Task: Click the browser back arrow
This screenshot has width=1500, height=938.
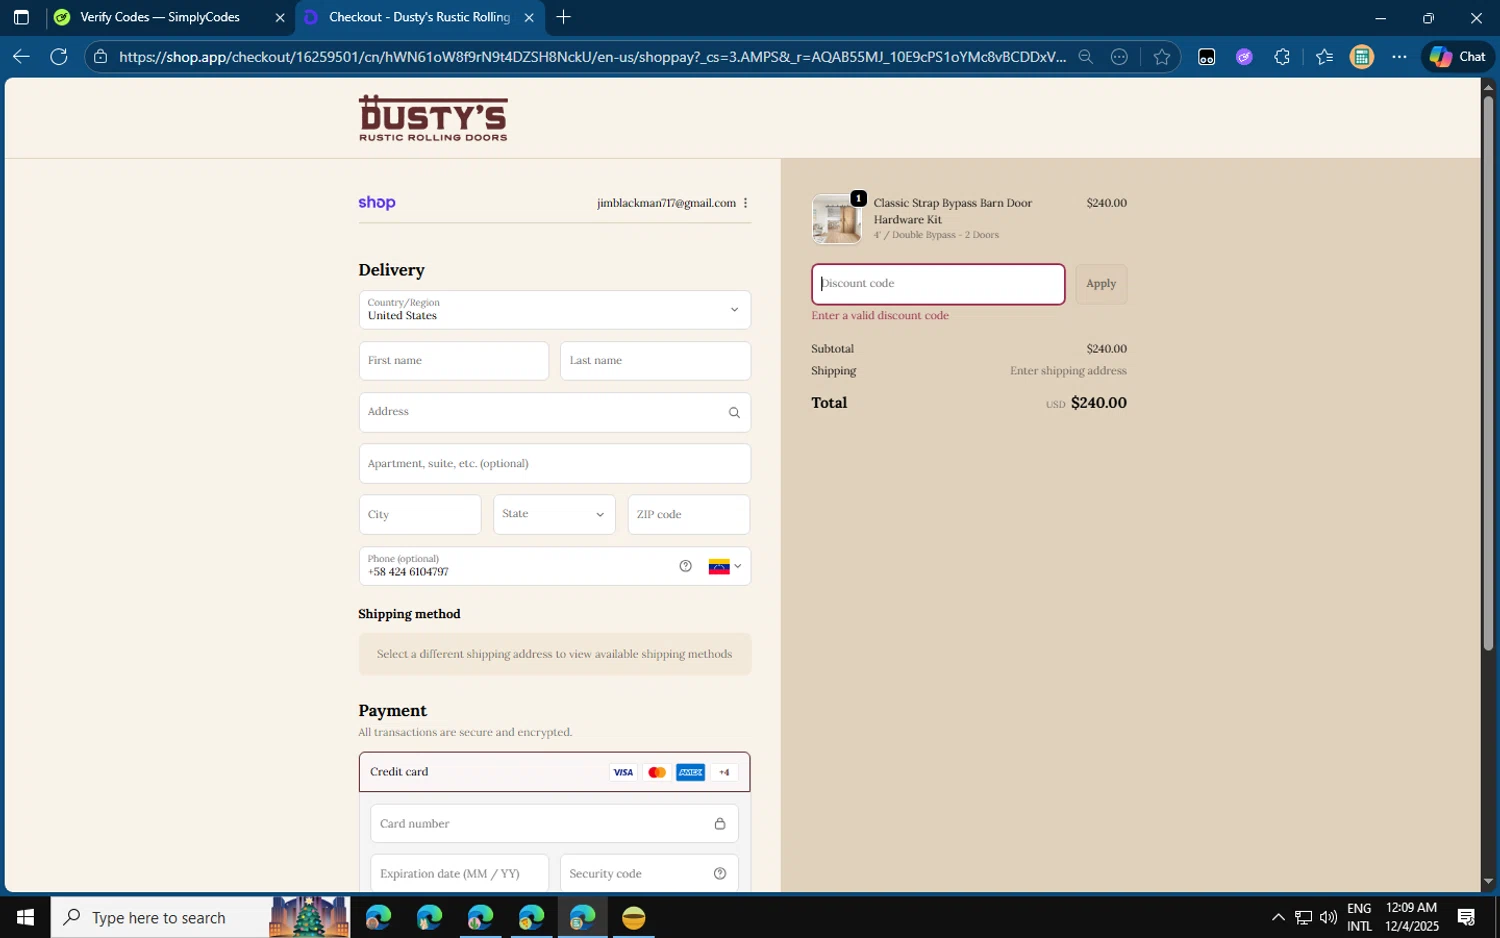Action: pos(21,57)
